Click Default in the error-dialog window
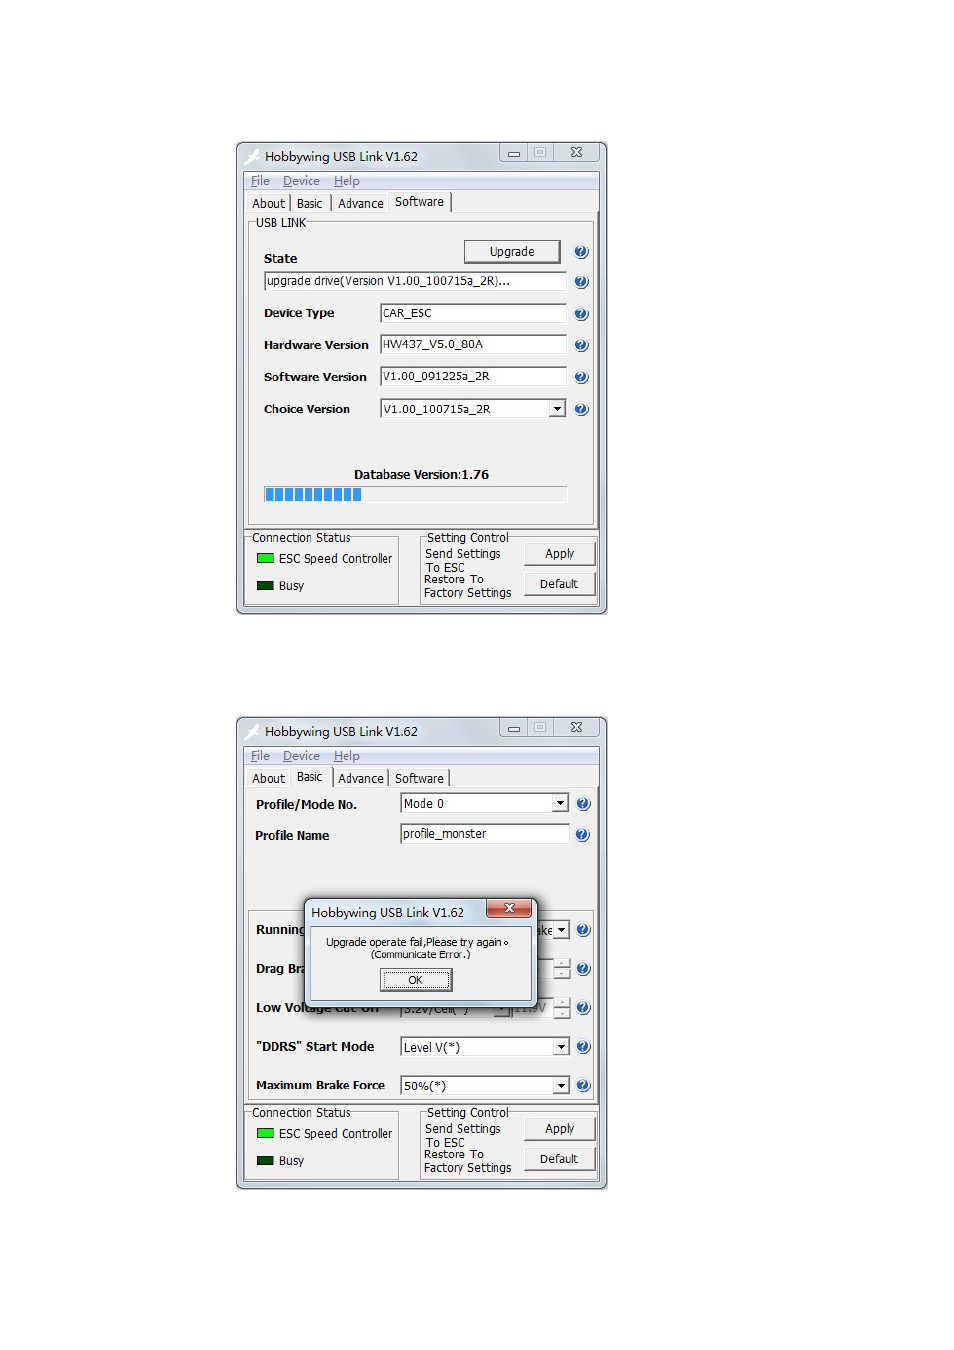This screenshot has height=1350, width=954. pos(559,1159)
